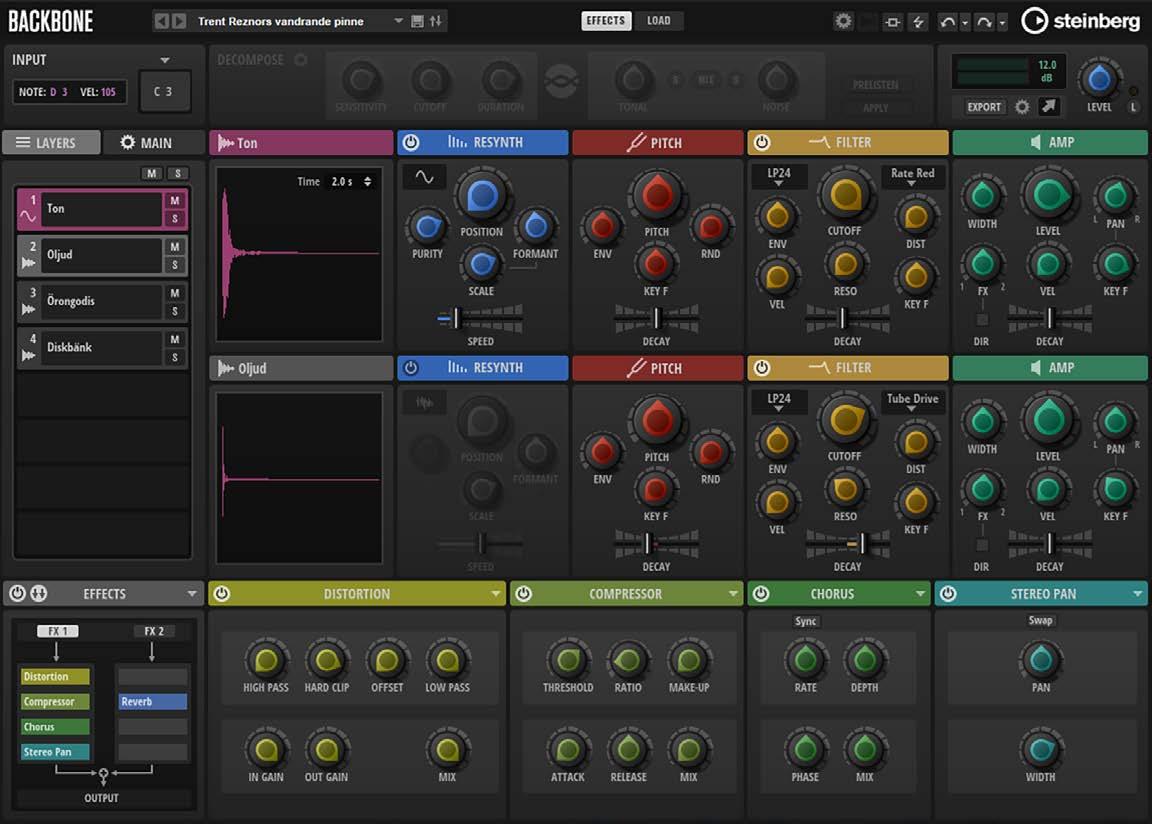Adjust Speed slider in Ton Resynth

point(480,319)
